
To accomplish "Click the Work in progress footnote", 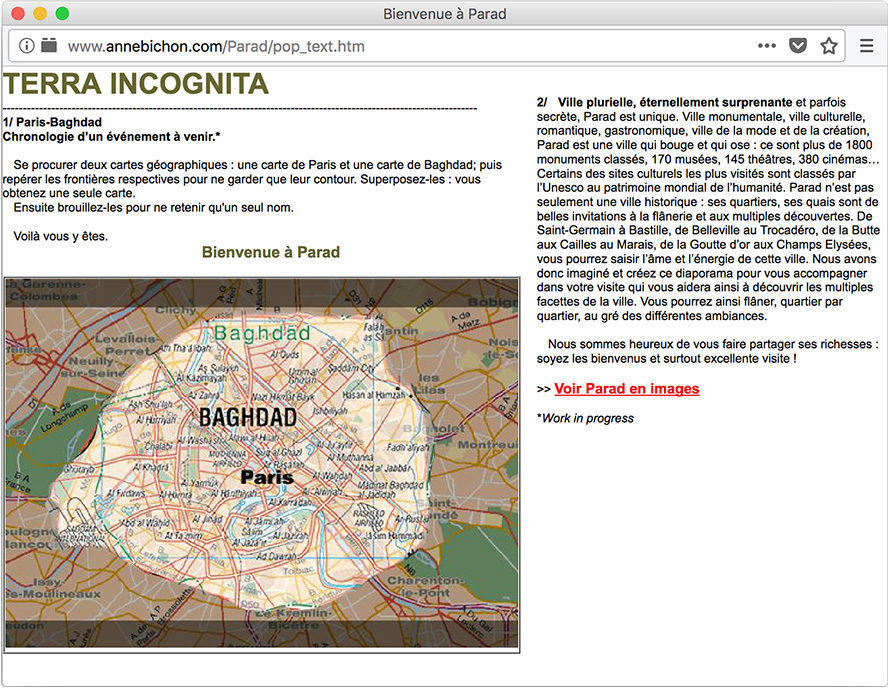I will click(x=585, y=418).
